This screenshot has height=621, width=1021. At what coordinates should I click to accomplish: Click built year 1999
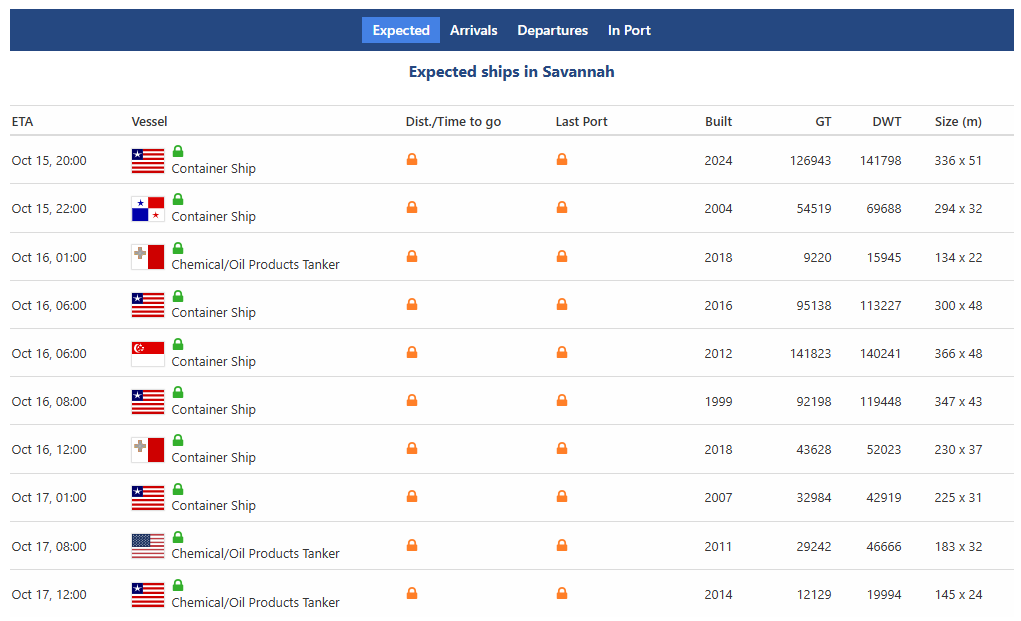(718, 402)
